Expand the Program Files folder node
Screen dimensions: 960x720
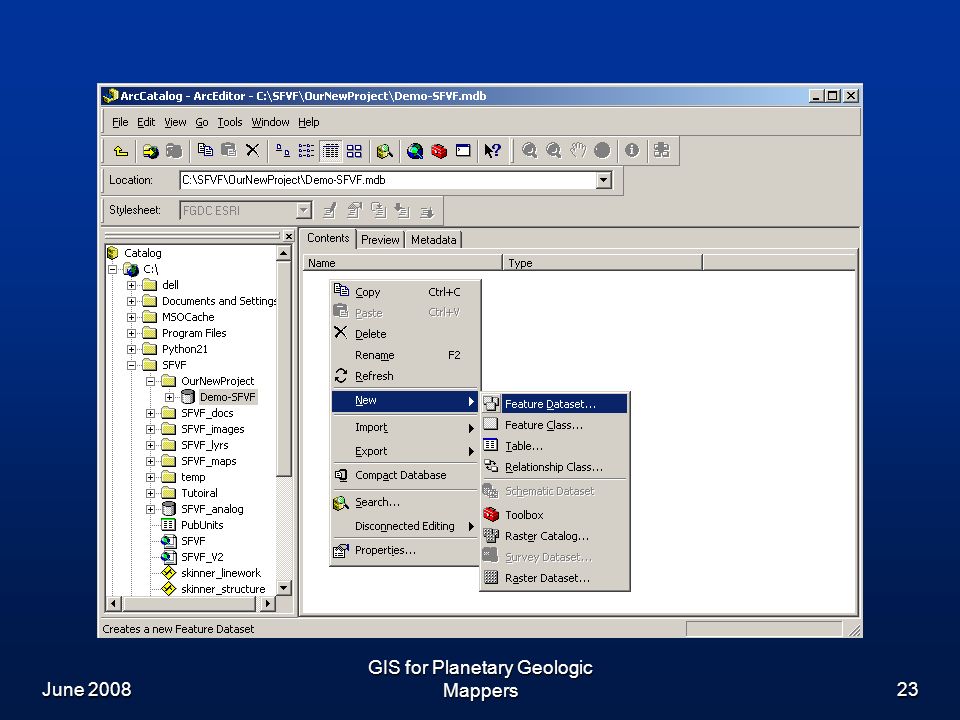pos(131,333)
